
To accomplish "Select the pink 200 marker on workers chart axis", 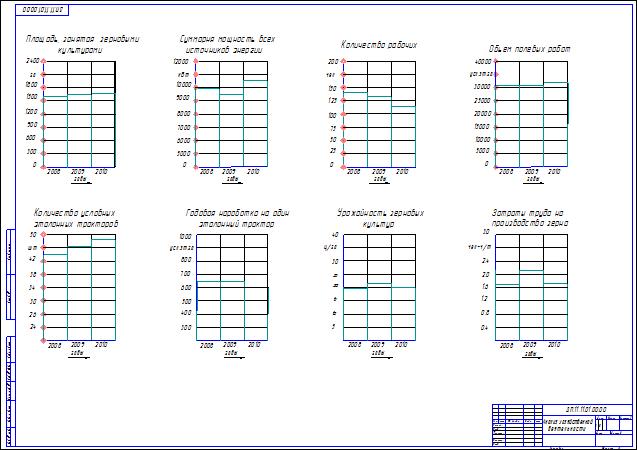I will (x=344, y=61).
